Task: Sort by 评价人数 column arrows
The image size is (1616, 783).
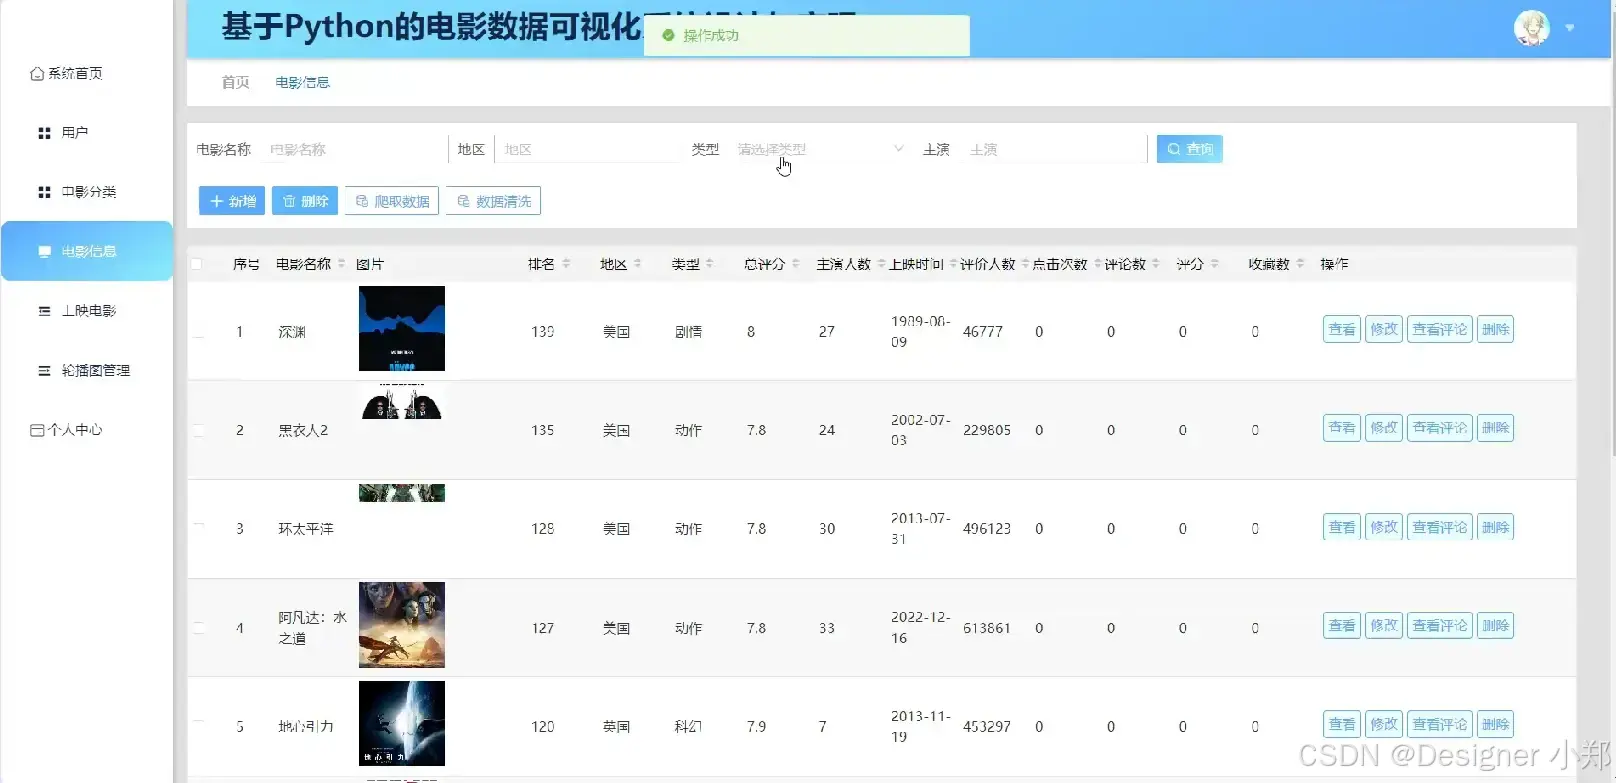Action: point(1025,264)
